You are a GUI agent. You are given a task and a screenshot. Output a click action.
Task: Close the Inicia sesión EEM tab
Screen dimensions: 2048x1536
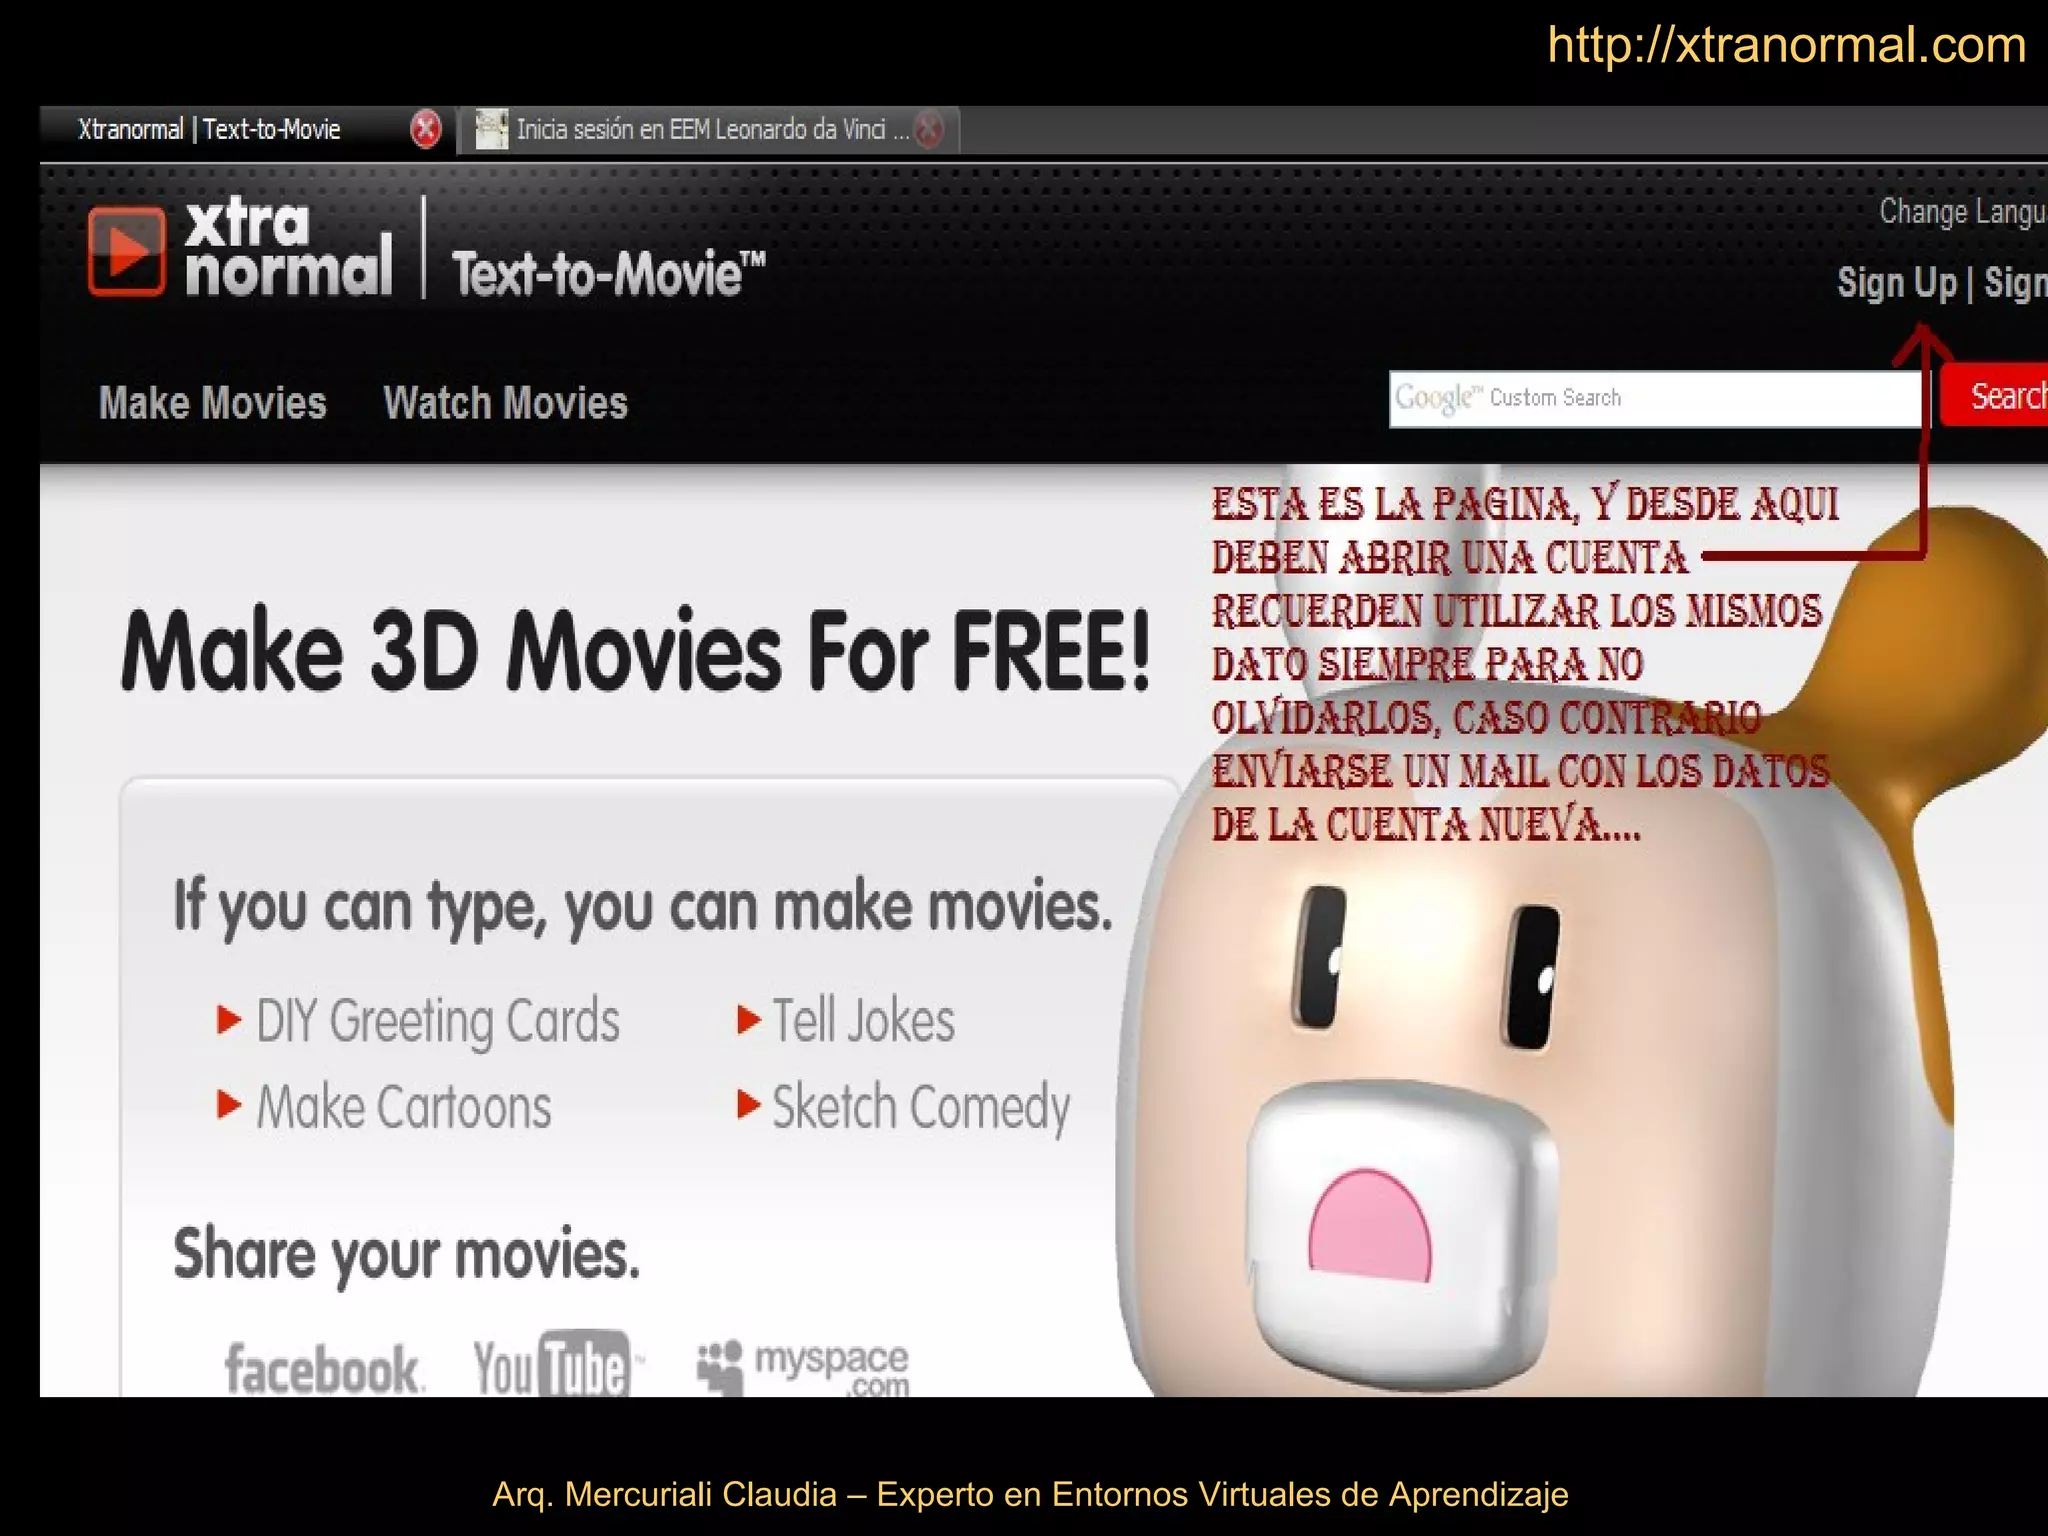tap(929, 129)
